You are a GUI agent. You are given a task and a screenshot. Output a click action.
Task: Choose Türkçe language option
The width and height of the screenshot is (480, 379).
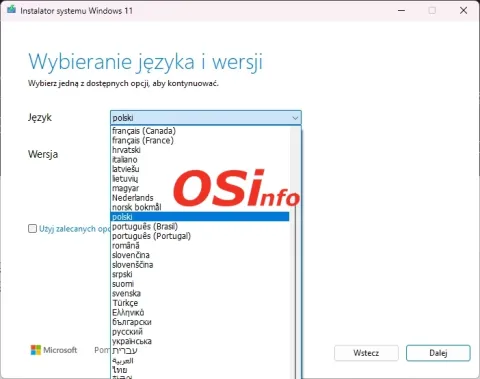pyautogui.click(x=200, y=303)
